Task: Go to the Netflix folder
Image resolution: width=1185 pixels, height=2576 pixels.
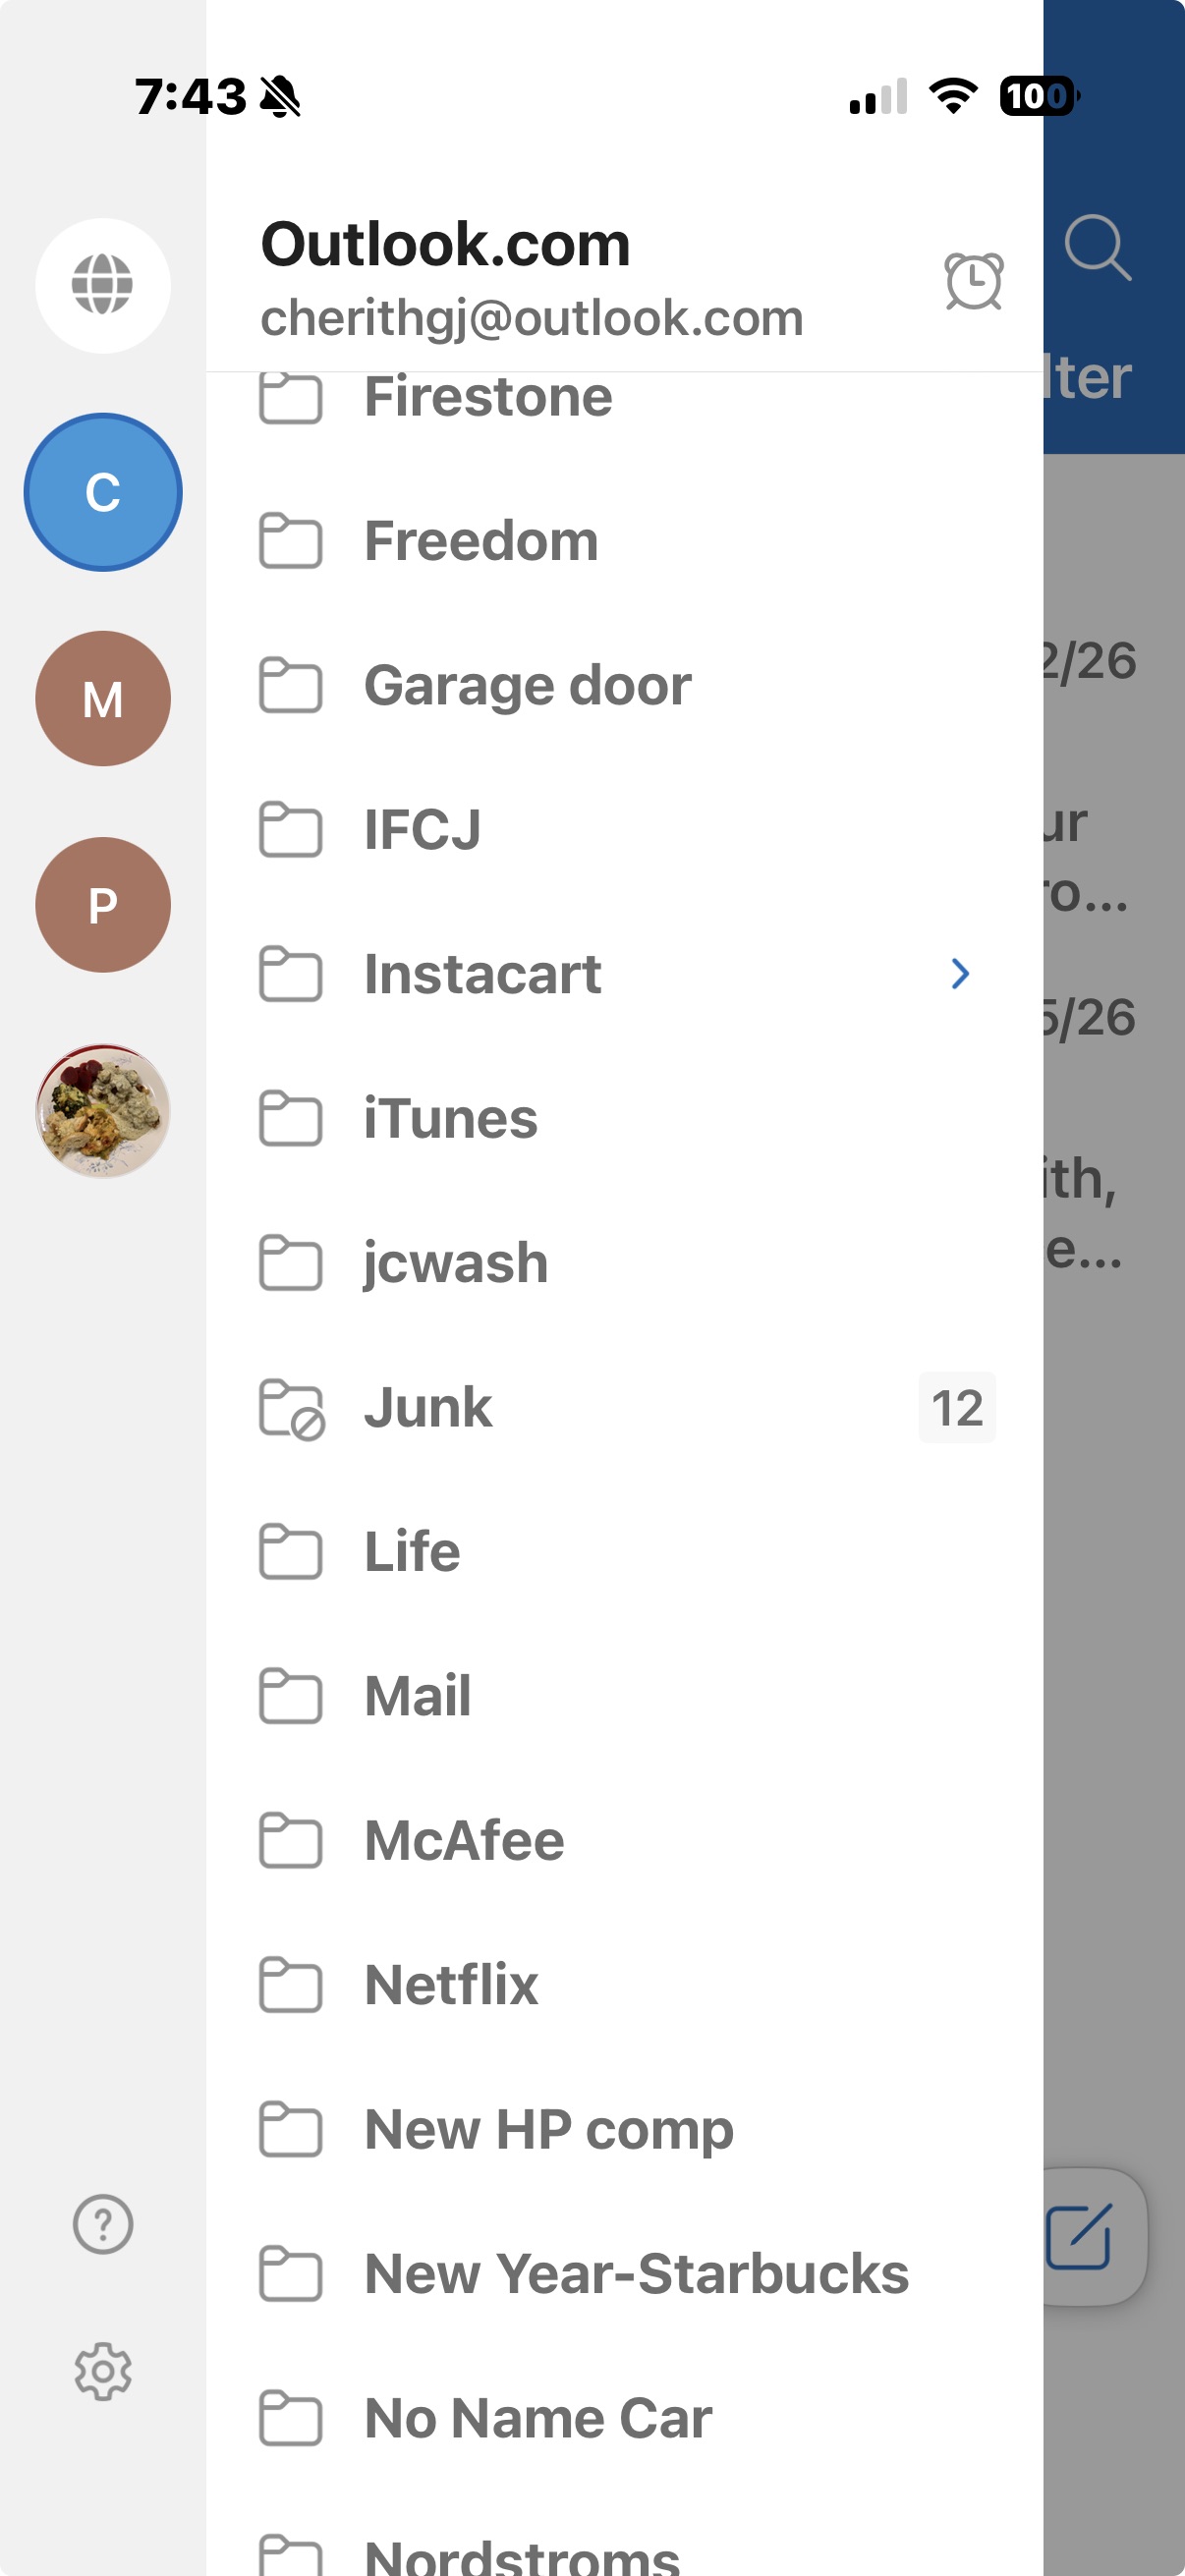Action: point(625,1985)
